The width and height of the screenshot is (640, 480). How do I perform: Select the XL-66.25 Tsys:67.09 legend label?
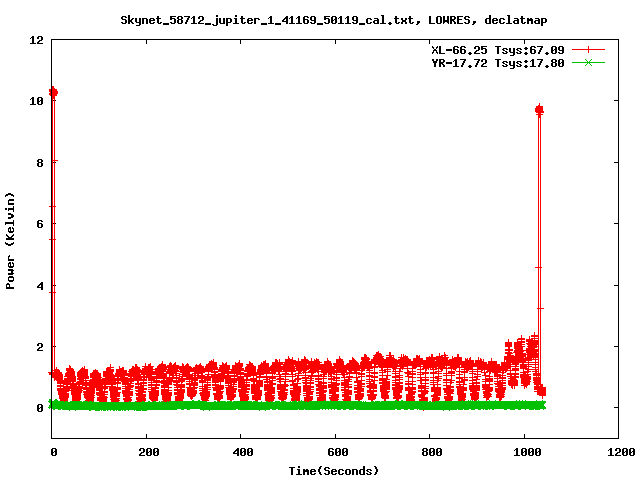[x=491, y=49]
